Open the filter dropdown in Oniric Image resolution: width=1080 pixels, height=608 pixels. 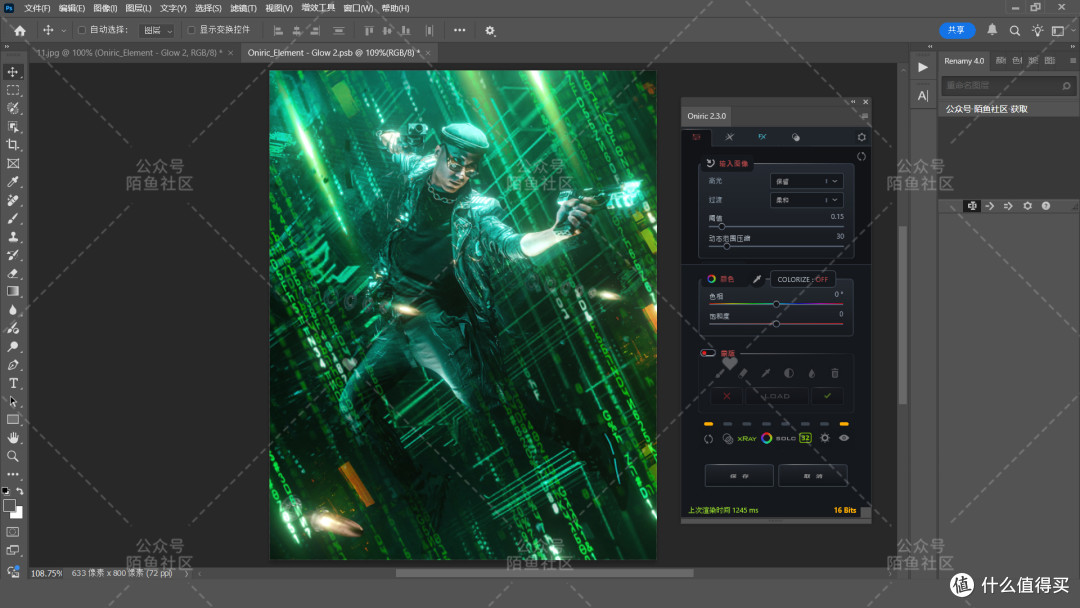(806, 200)
